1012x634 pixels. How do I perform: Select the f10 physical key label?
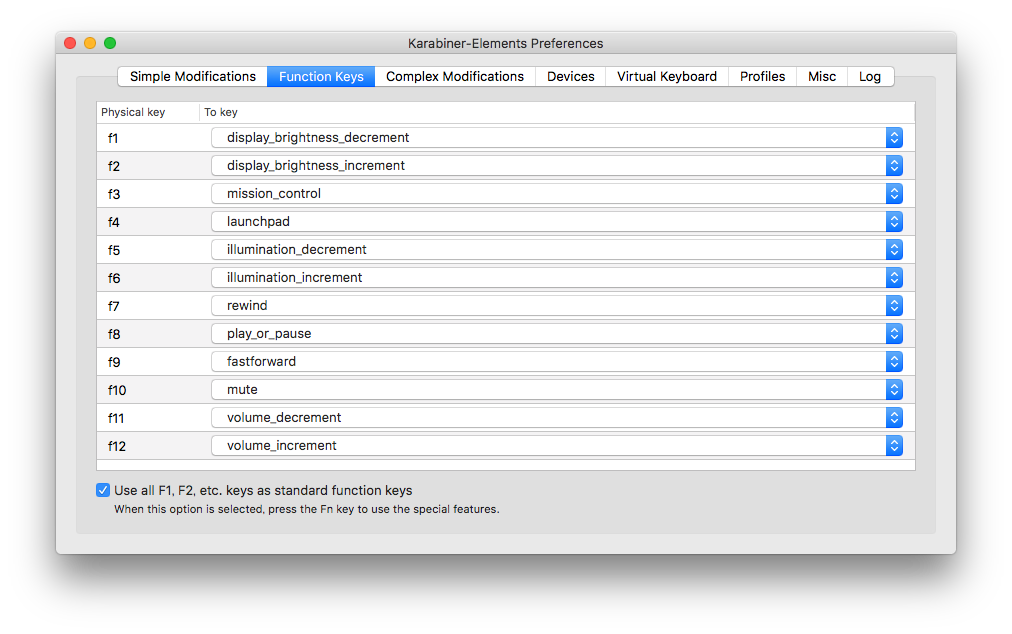(117, 390)
